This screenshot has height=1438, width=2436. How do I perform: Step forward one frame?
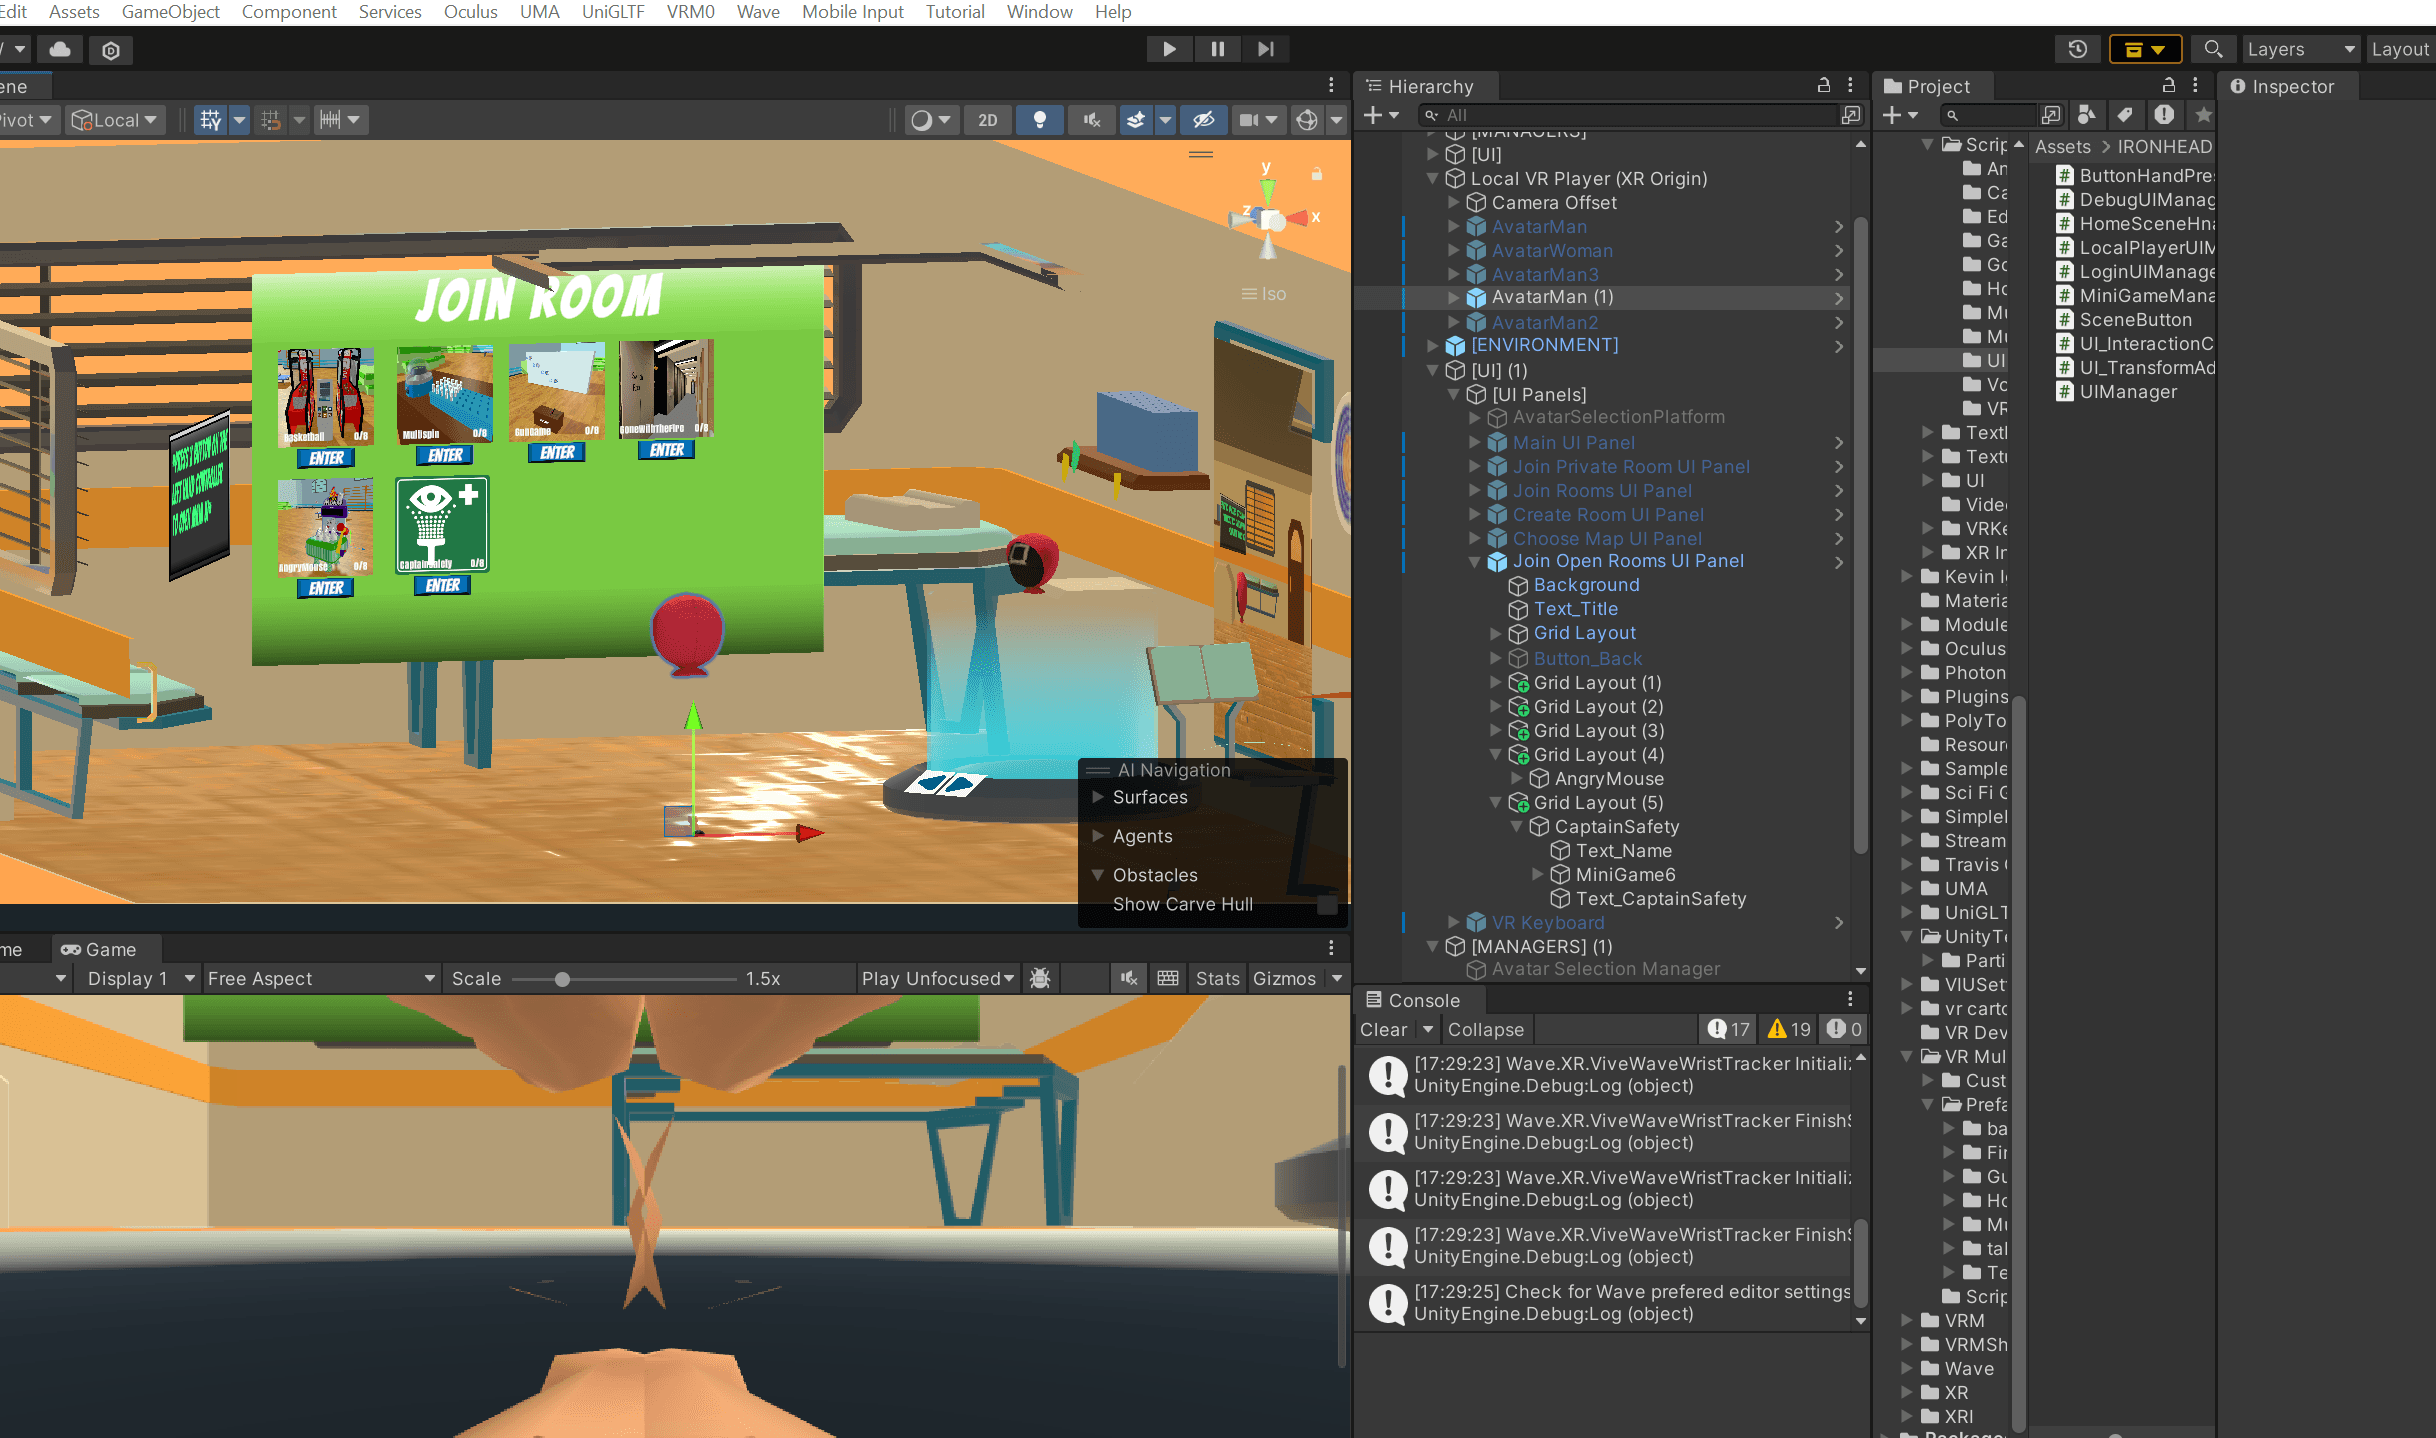point(1265,49)
